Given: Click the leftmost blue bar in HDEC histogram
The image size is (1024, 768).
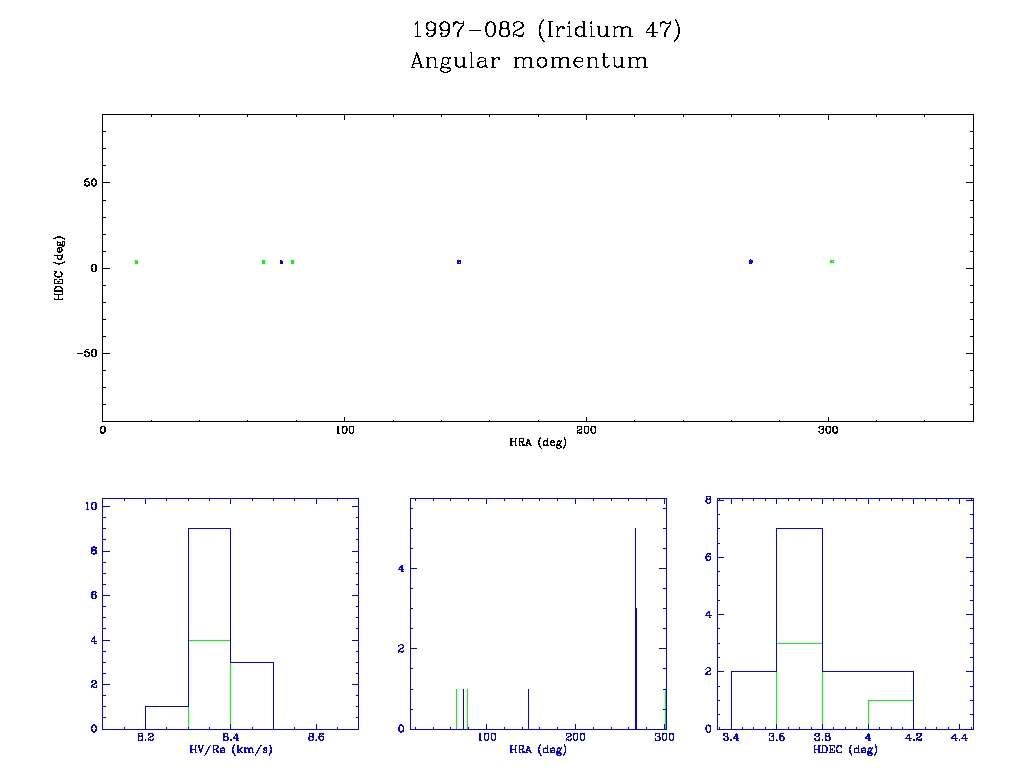Looking at the screenshot, I should [x=753, y=700].
